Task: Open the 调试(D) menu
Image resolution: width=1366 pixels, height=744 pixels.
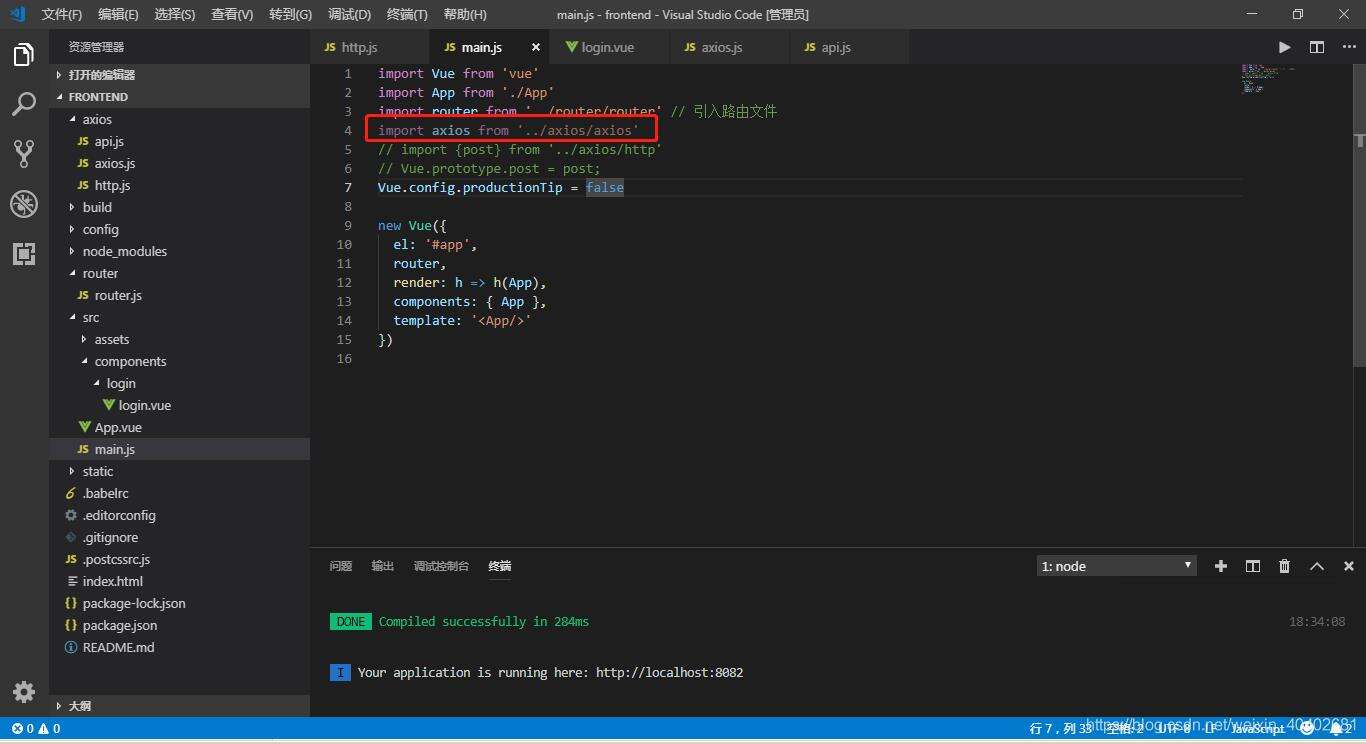Action: [349, 14]
